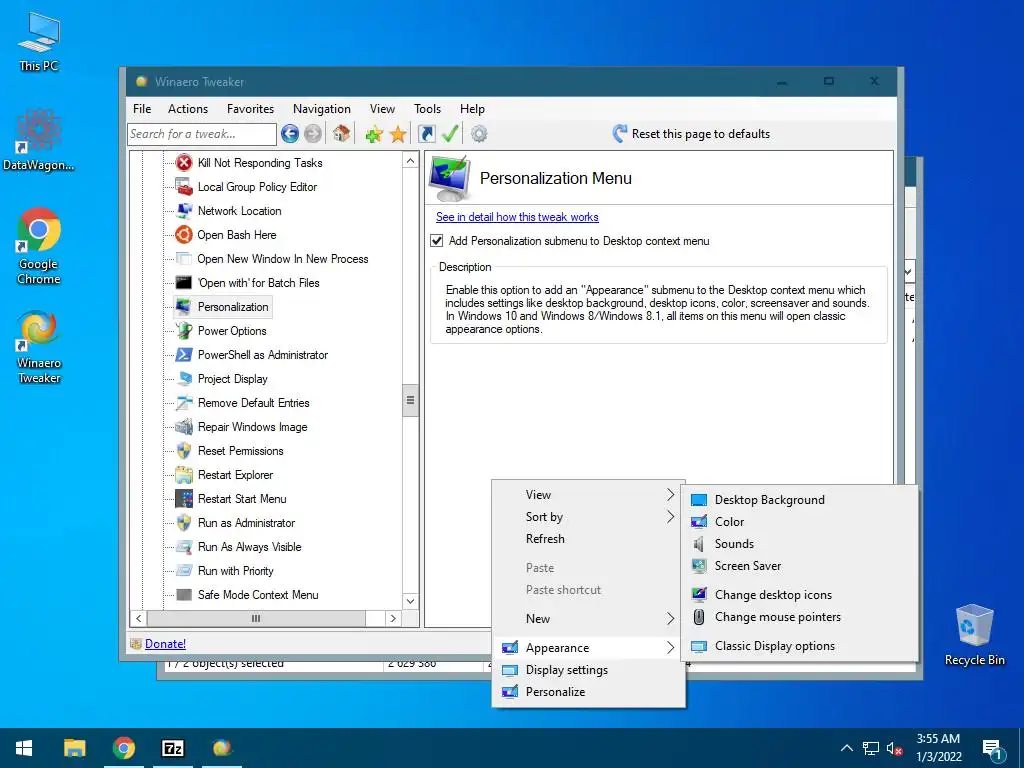Open Google Chrome desktop shortcut
Image resolution: width=1024 pixels, height=768 pixels.
(x=39, y=246)
